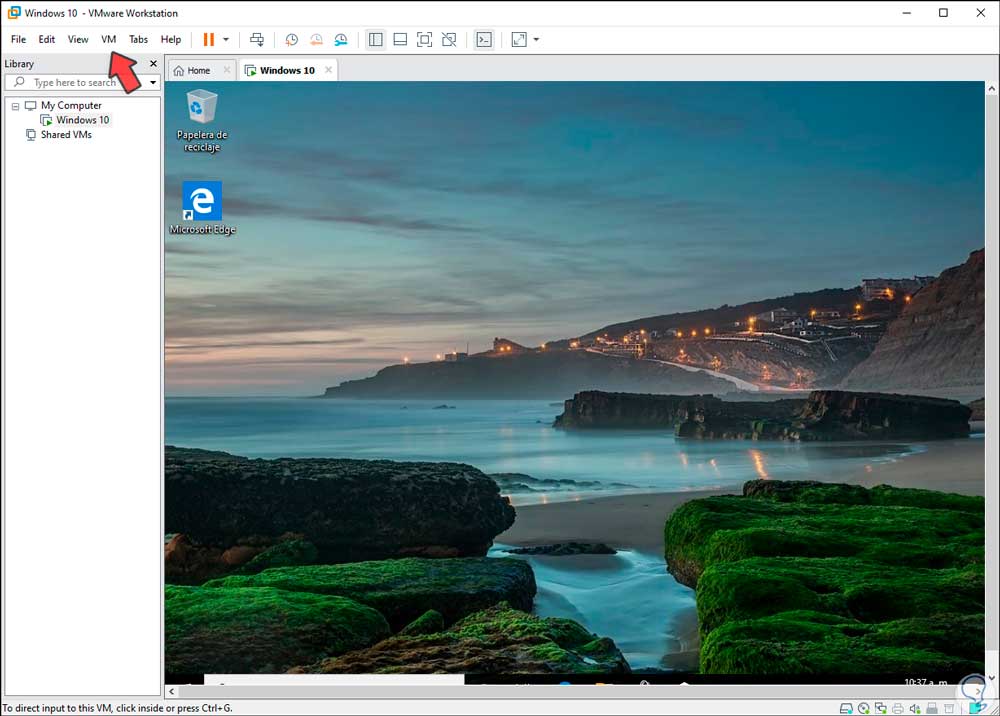Screen dimensions: 1000x716
Task: Take a snapshot of the VM
Action: (291, 40)
